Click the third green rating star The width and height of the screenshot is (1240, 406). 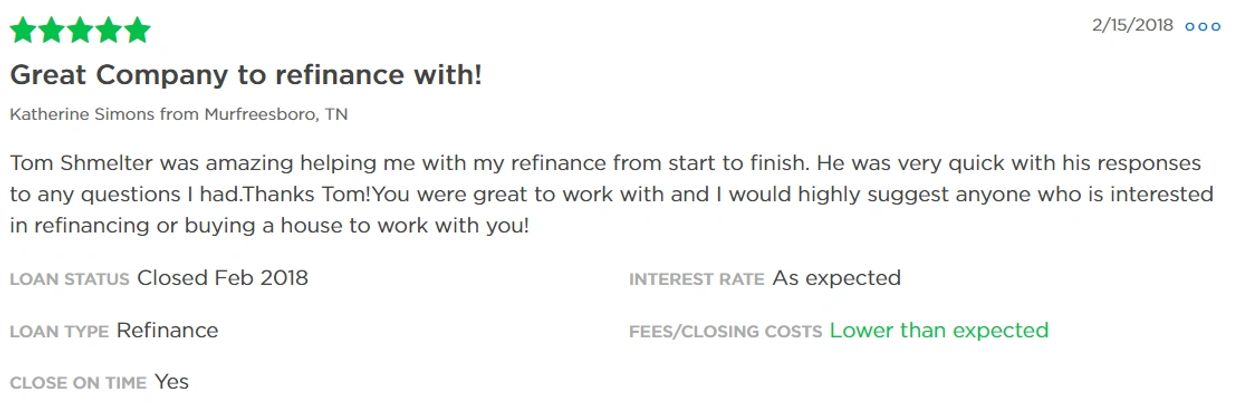click(79, 31)
